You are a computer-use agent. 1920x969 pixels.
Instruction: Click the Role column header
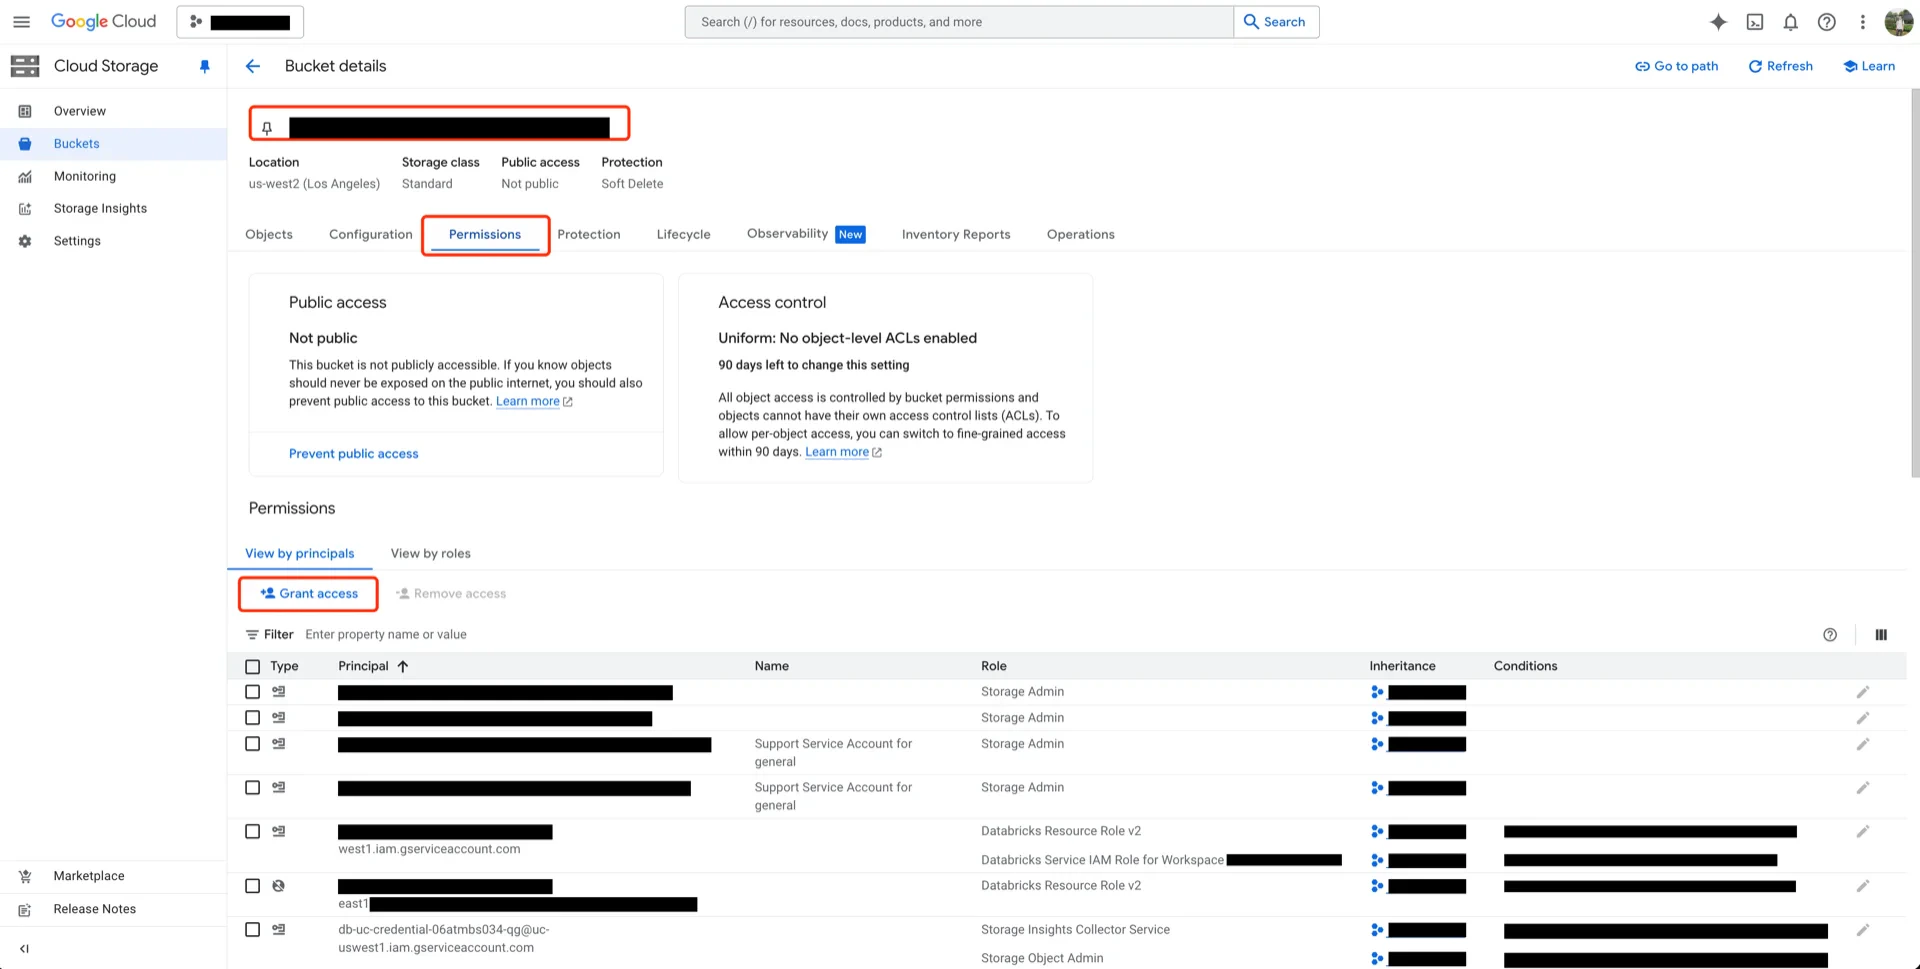(x=994, y=666)
